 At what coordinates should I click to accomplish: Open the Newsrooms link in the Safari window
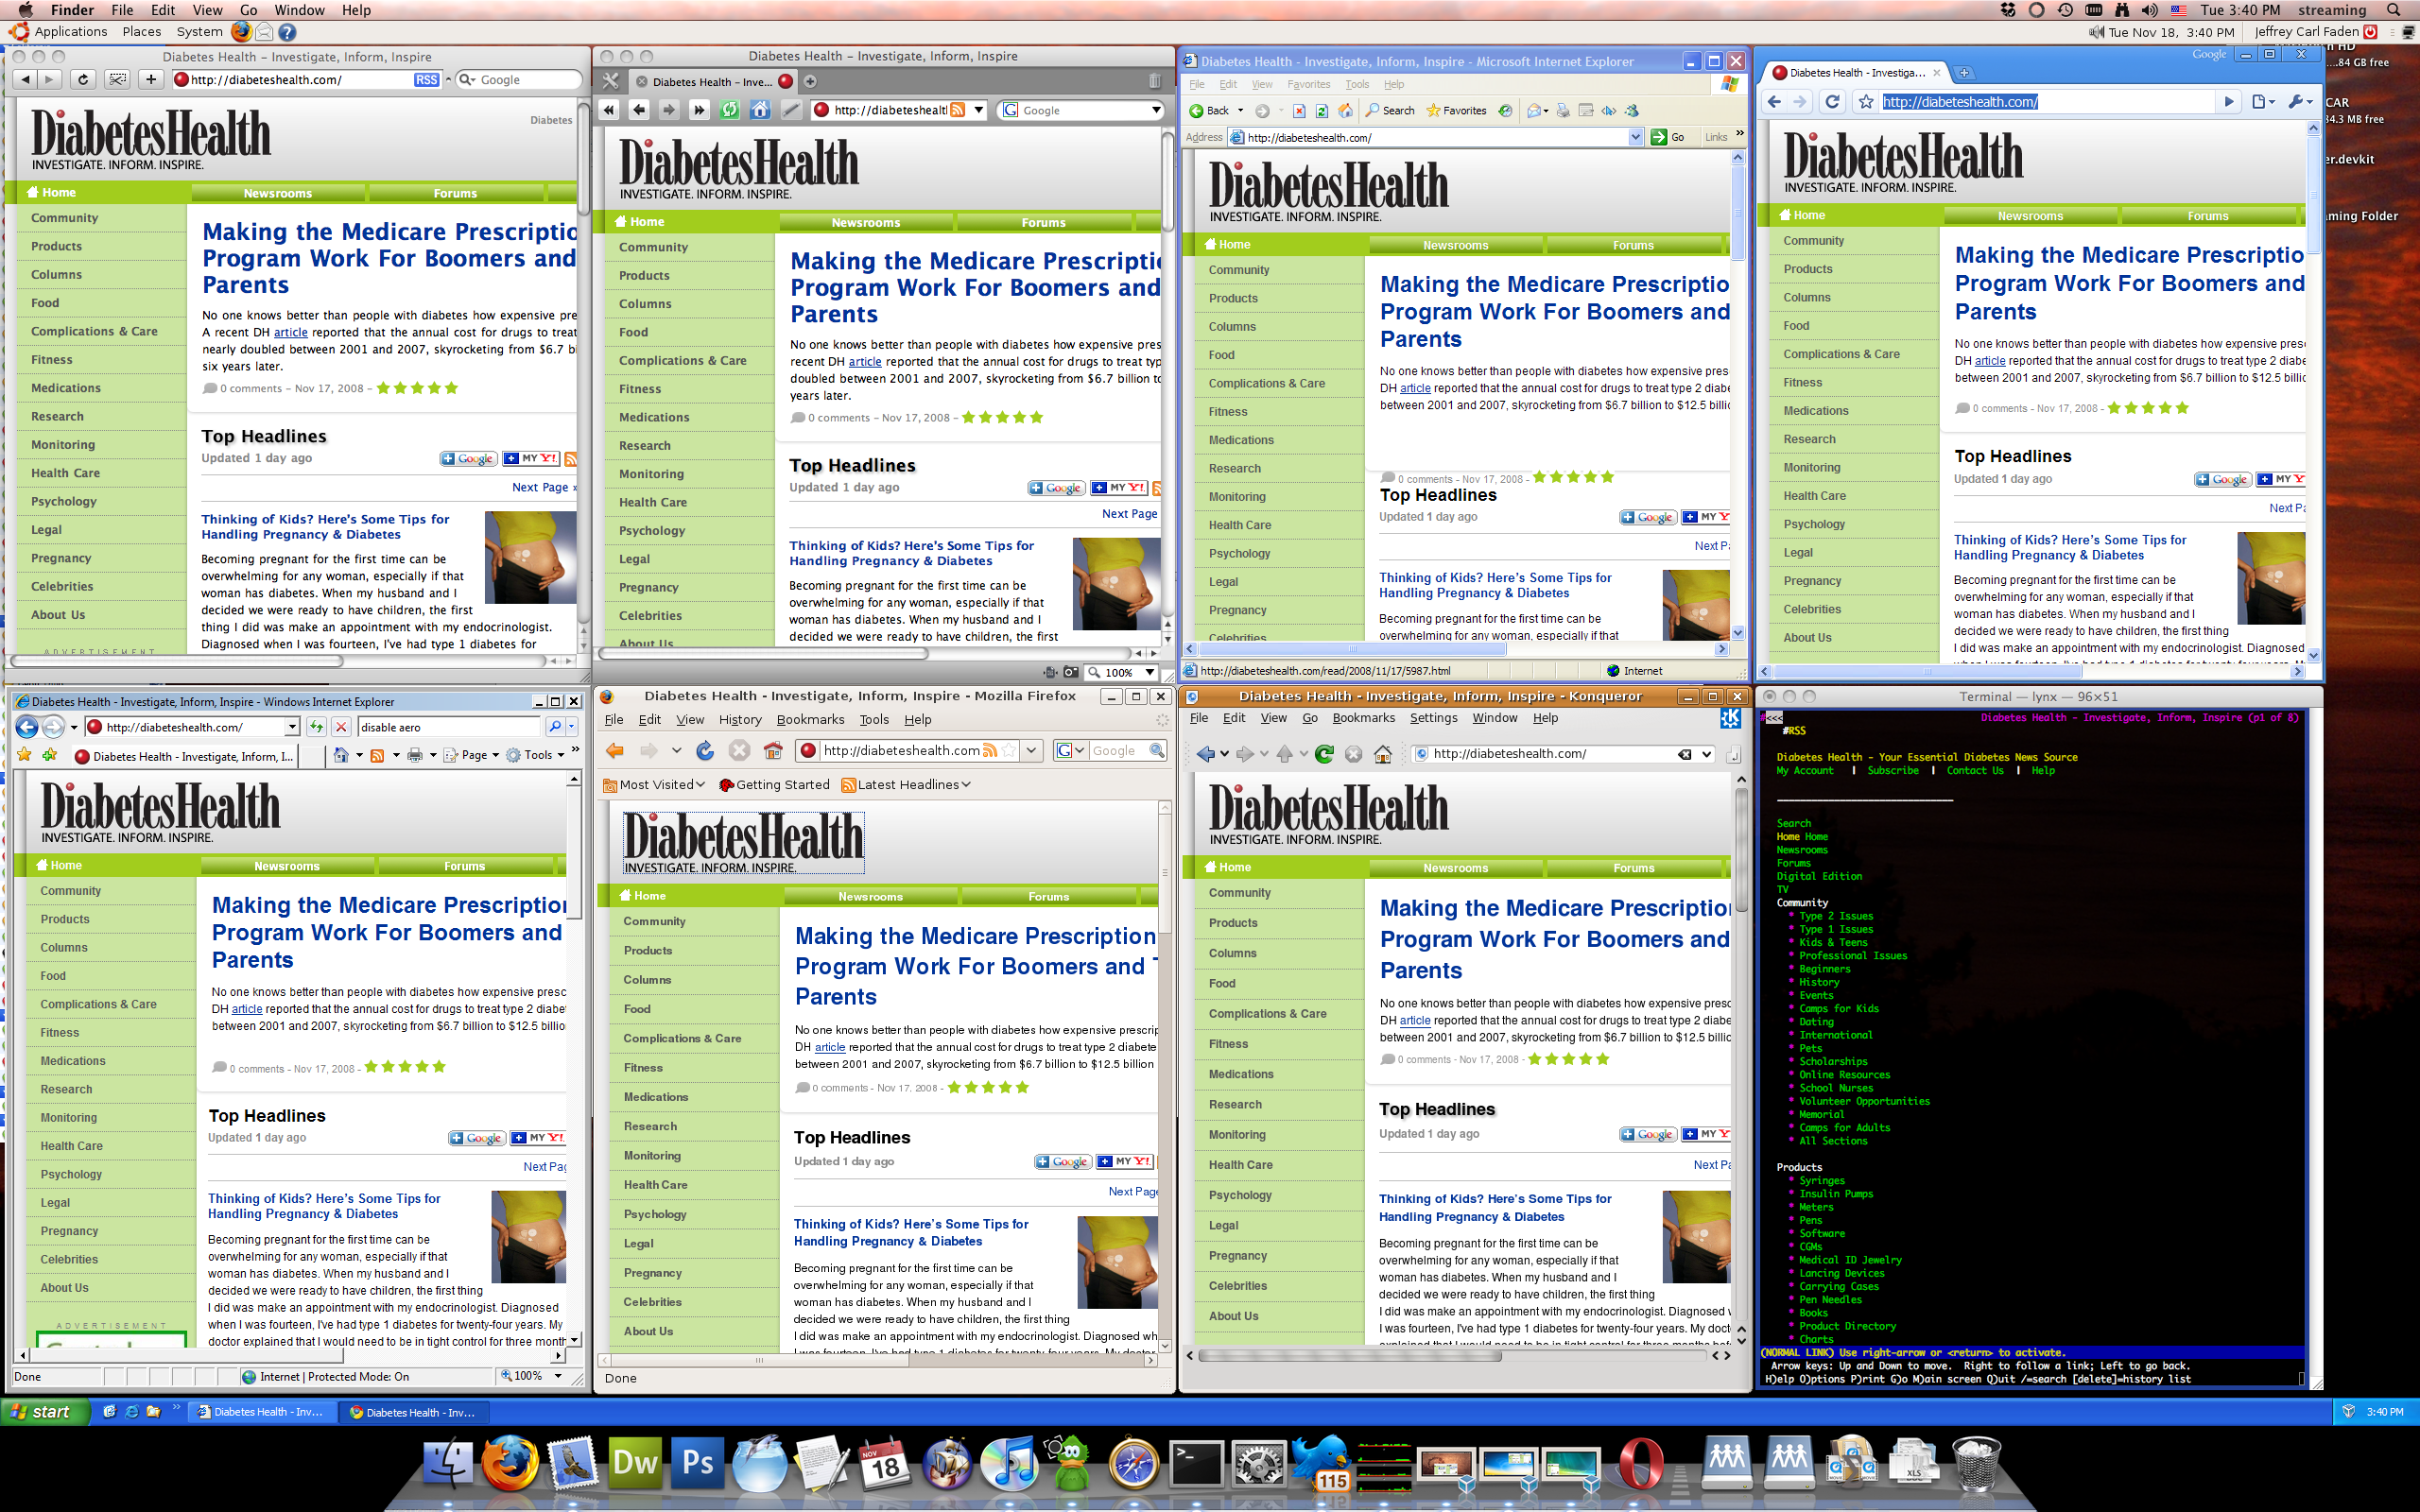pyautogui.click(x=278, y=193)
